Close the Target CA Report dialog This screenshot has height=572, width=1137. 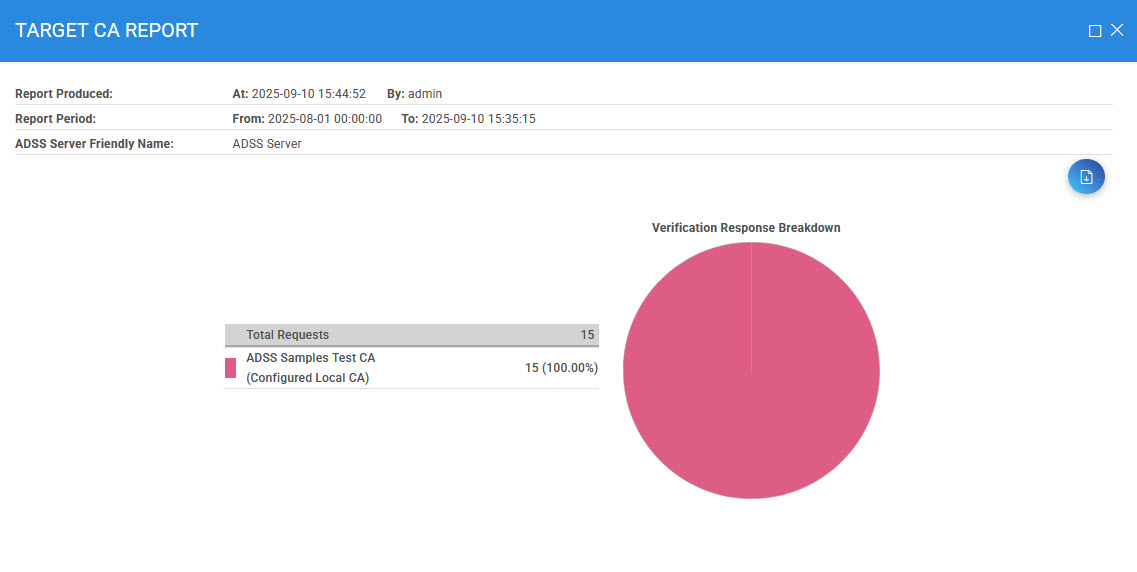pos(1118,31)
